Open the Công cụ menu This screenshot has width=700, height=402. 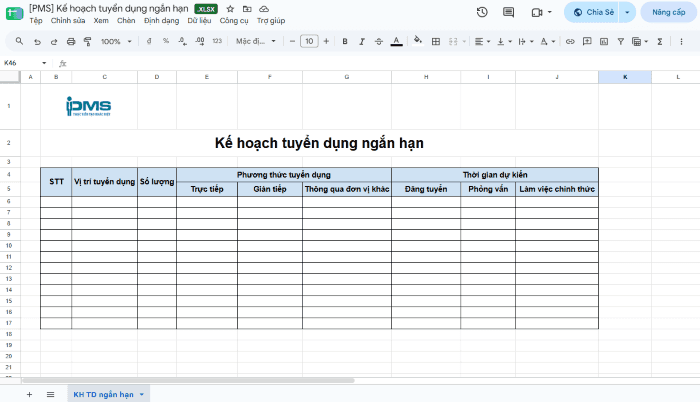234,21
